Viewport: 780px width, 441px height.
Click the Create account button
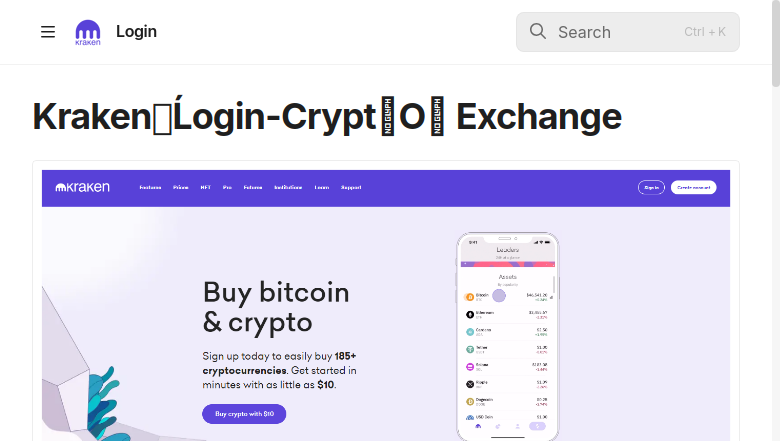pos(693,187)
